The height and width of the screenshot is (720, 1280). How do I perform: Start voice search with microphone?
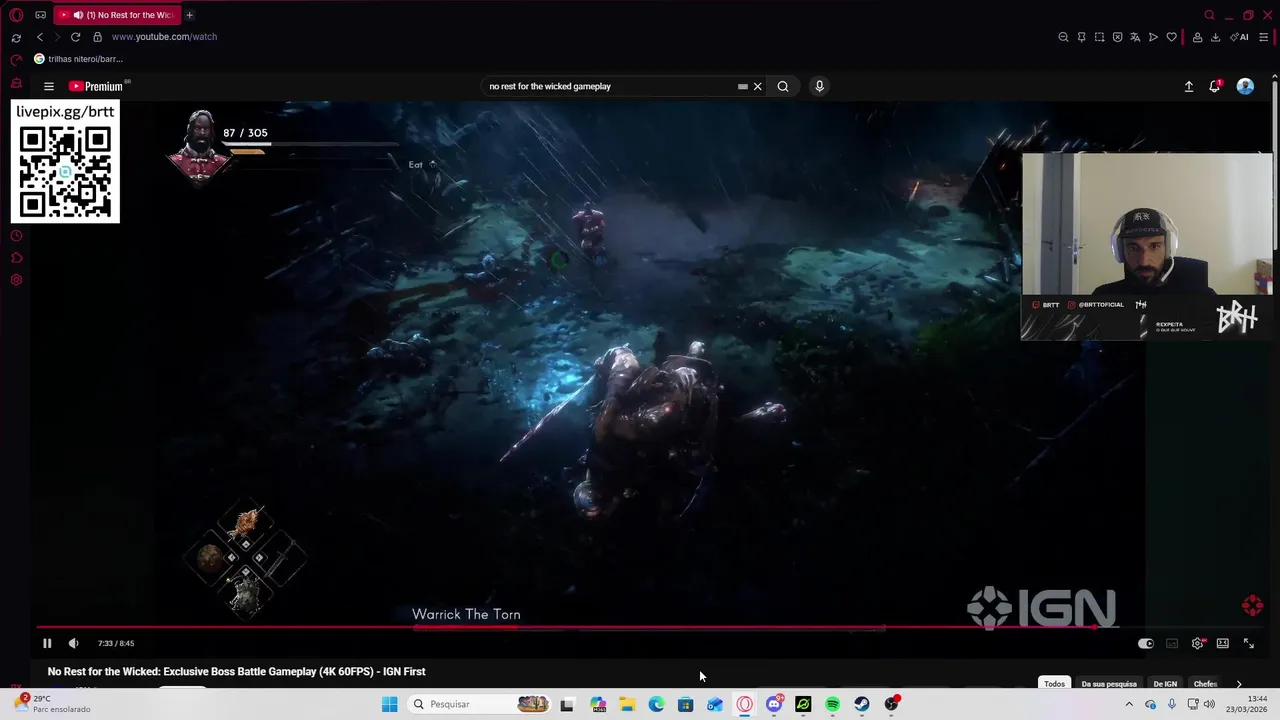tap(819, 86)
